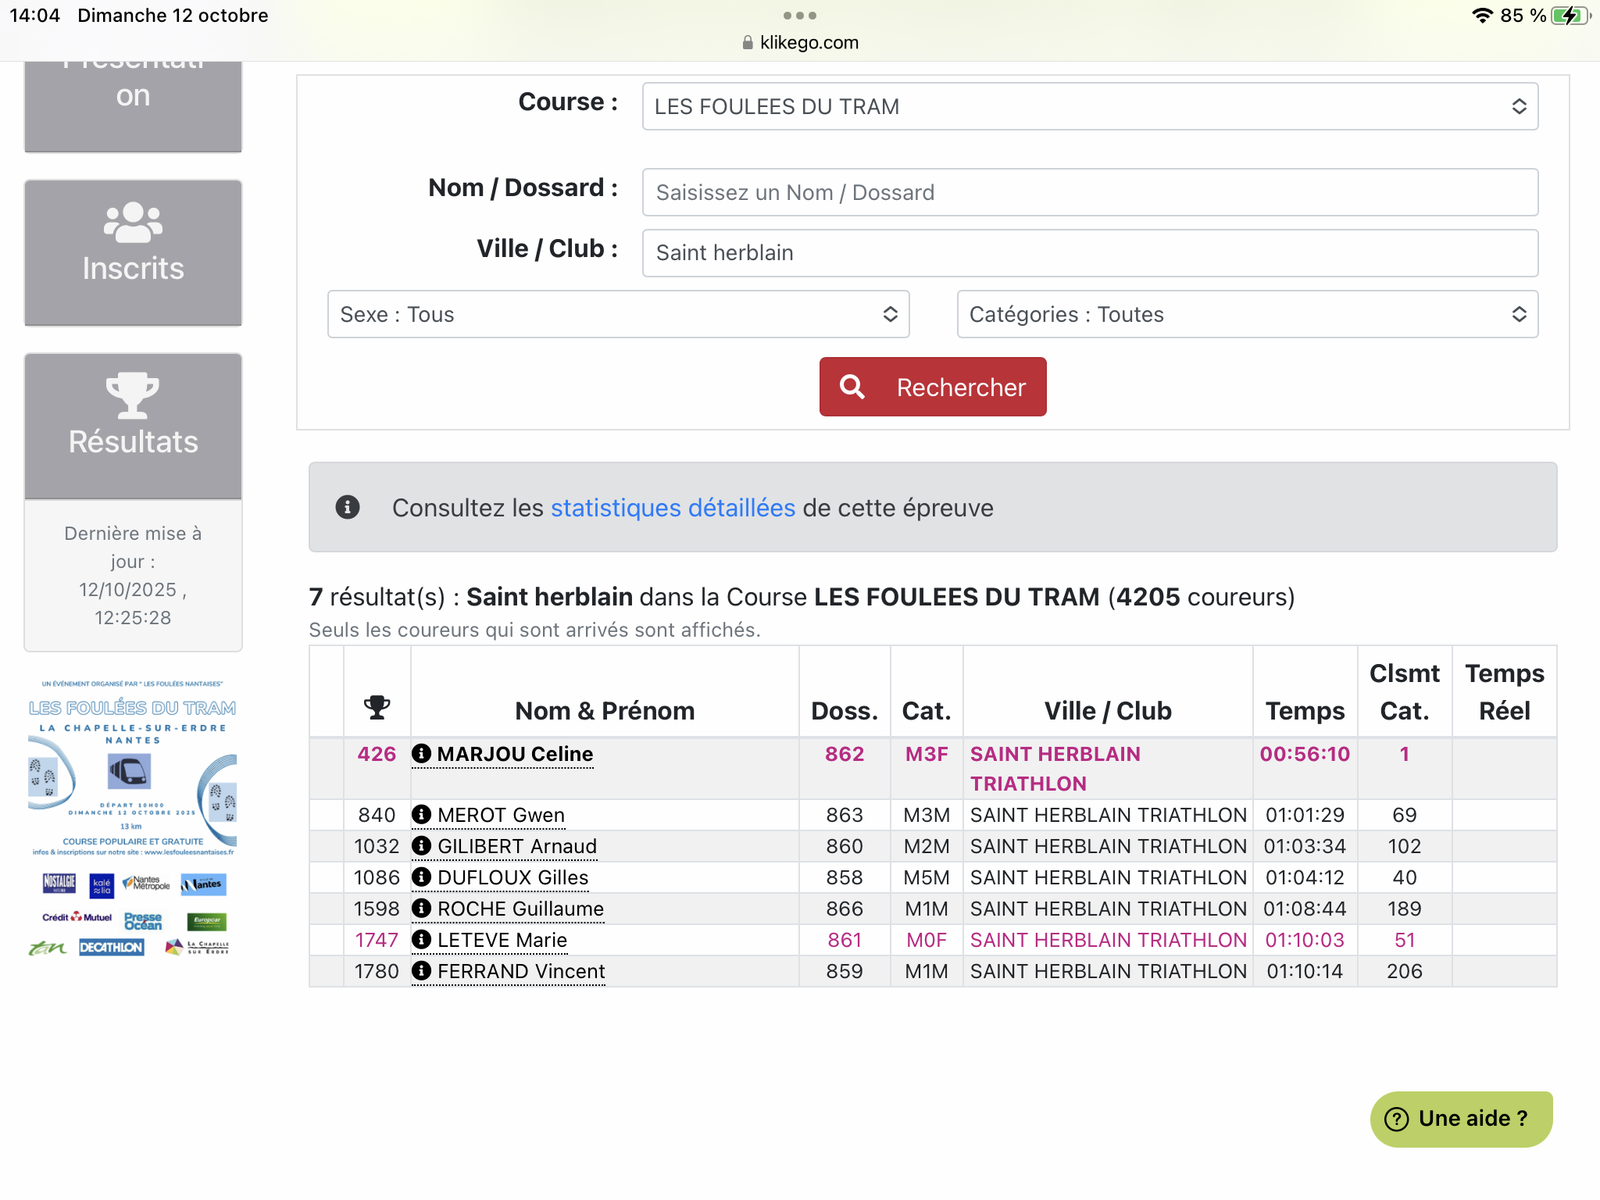This screenshot has height=1200, width=1600.
Task: Open info icon for FERRAND Vincent
Action: [421, 971]
